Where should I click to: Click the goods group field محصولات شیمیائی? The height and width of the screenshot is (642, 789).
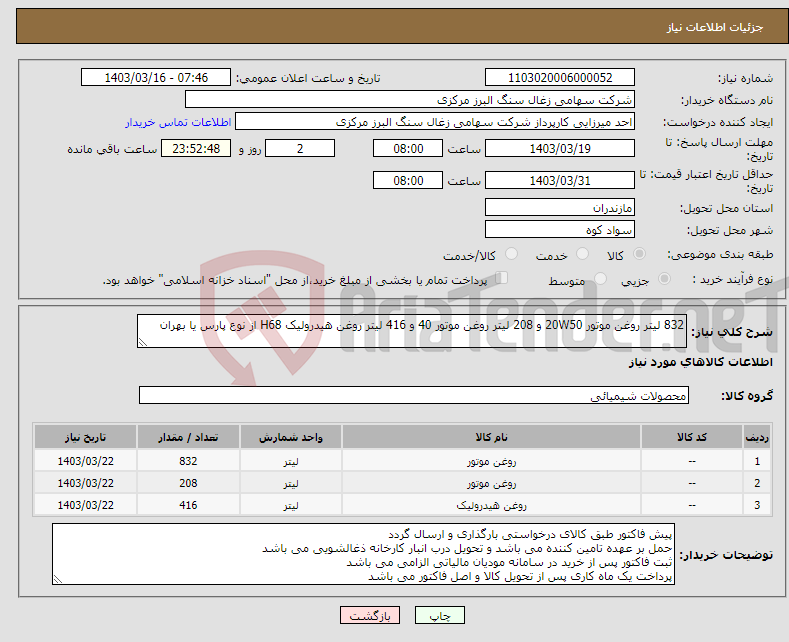(414, 395)
